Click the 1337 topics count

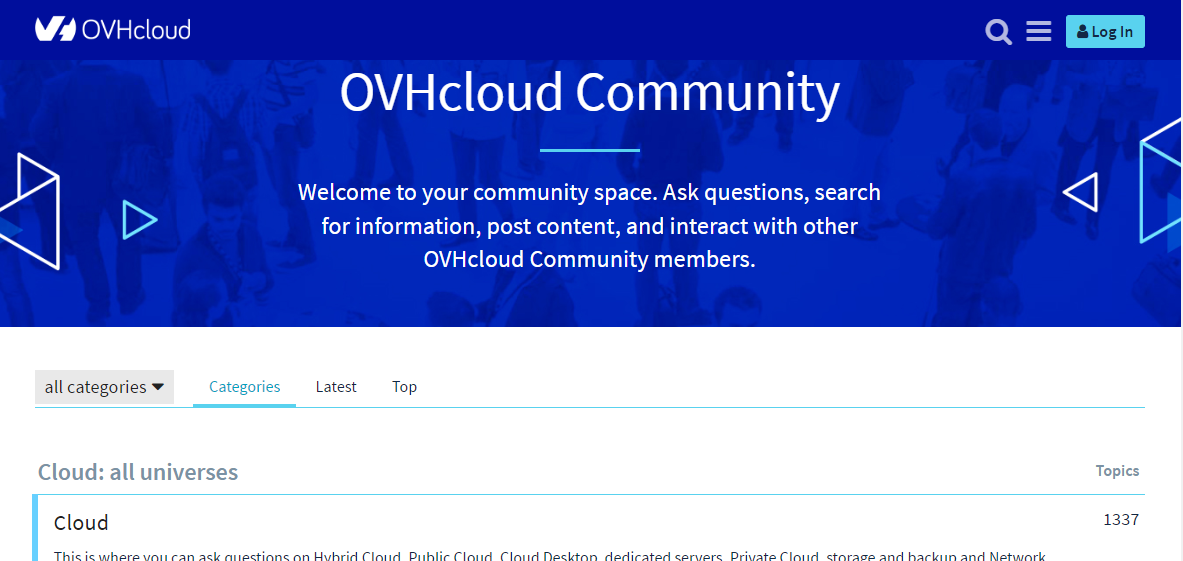[x=1120, y=520]
